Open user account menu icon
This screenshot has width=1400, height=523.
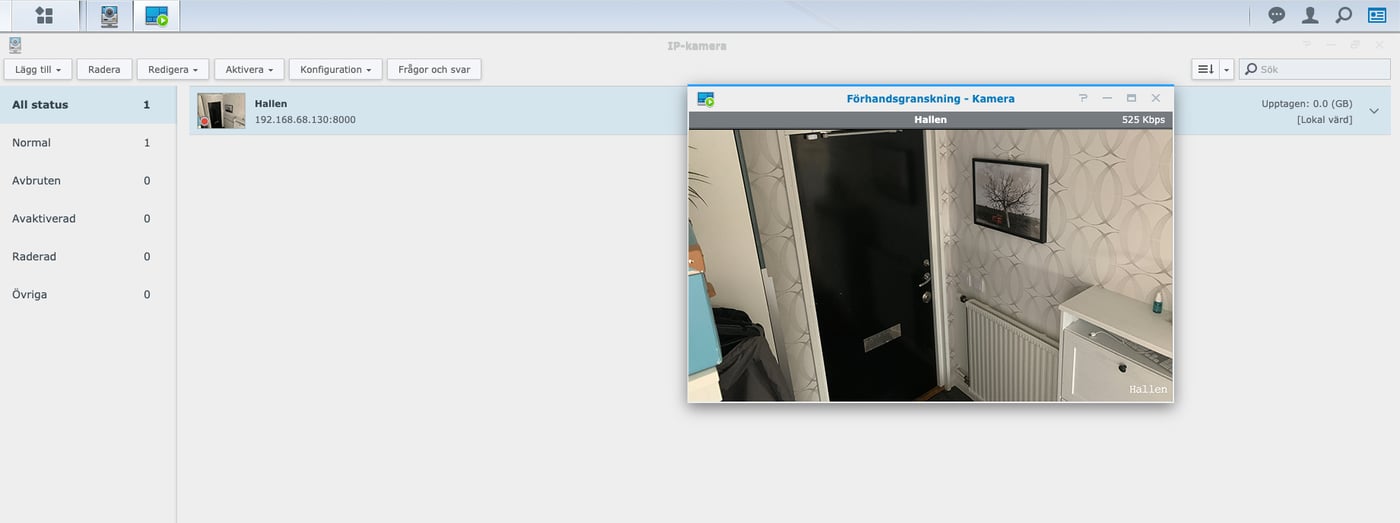click(x=1310, y=15)
